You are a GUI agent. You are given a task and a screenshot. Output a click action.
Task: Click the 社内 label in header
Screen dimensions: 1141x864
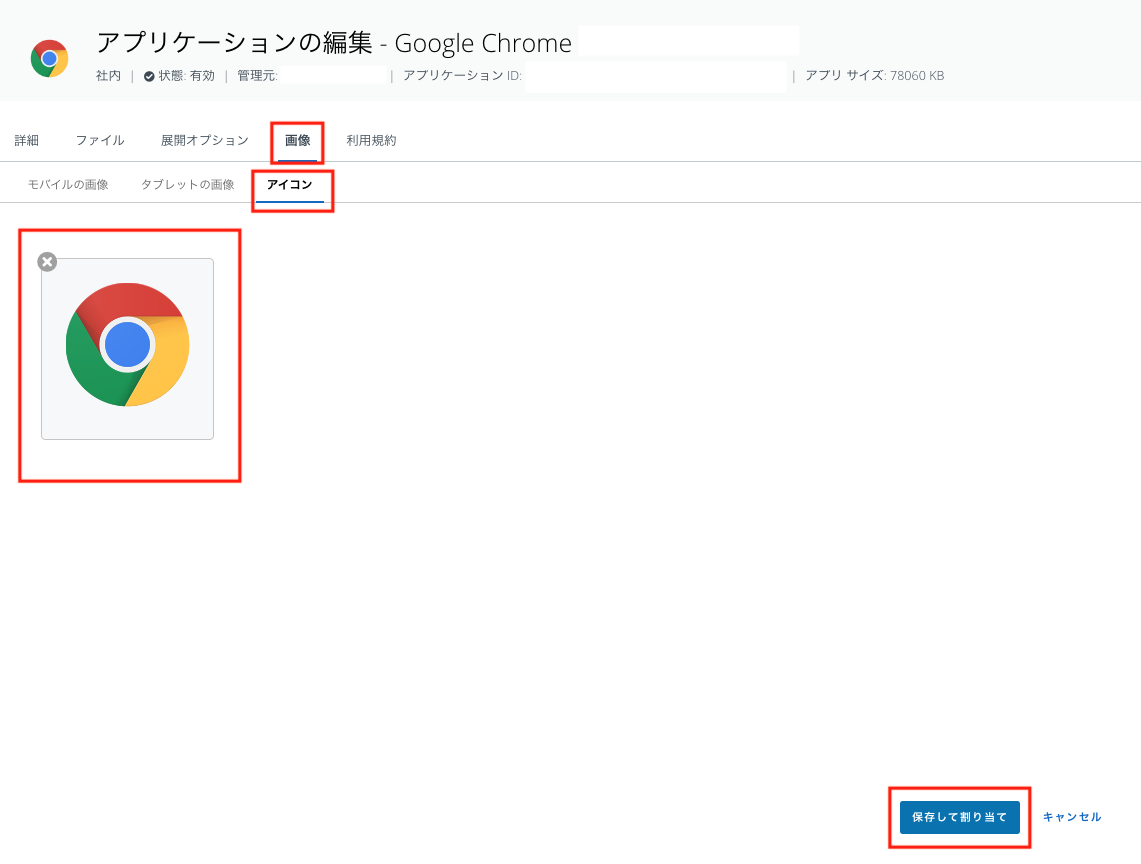pyautogui.click(x=108, y=76)
